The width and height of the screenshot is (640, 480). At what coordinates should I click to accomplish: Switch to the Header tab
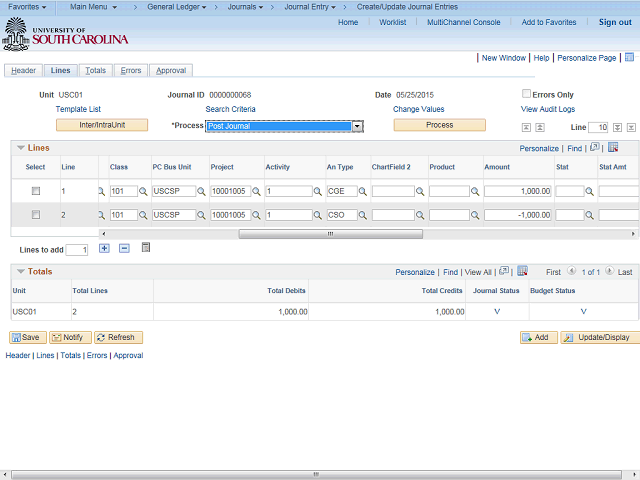[x=23, y=71]
